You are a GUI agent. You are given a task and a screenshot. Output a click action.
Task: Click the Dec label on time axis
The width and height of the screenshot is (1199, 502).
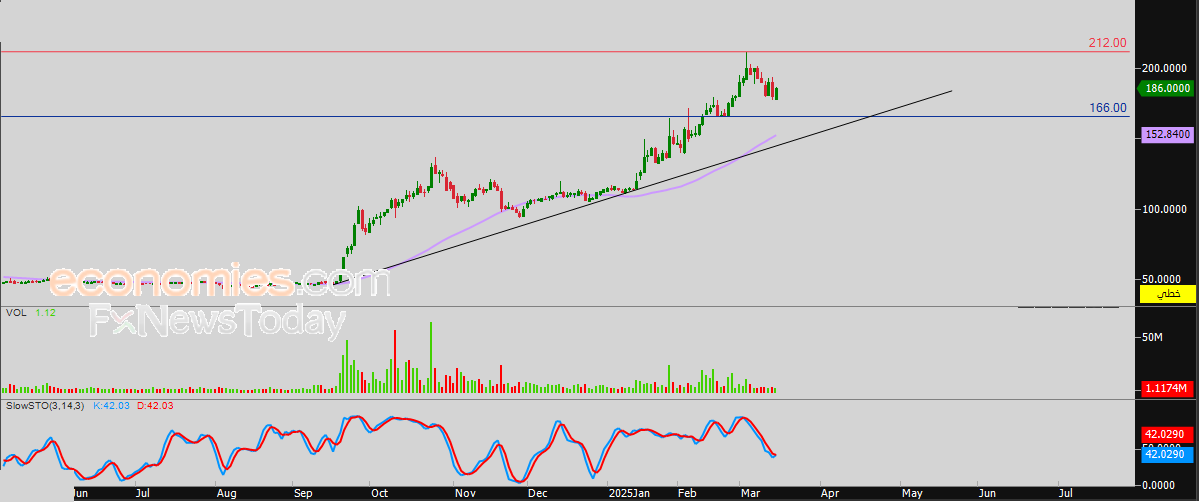538,494
